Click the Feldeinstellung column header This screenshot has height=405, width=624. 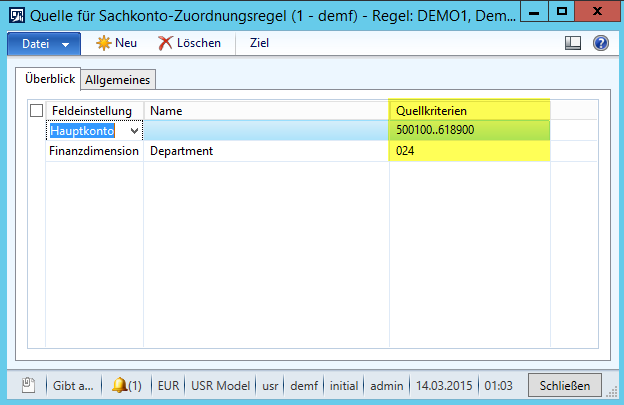(92, 111)
